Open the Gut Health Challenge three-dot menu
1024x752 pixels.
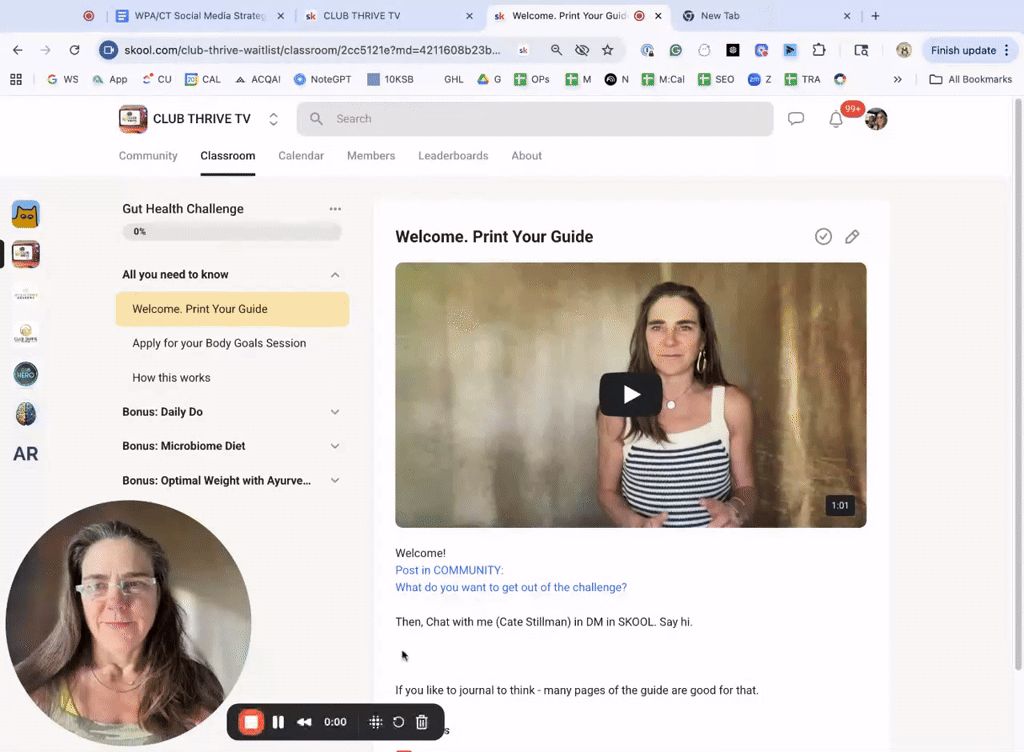pos(335,209)
